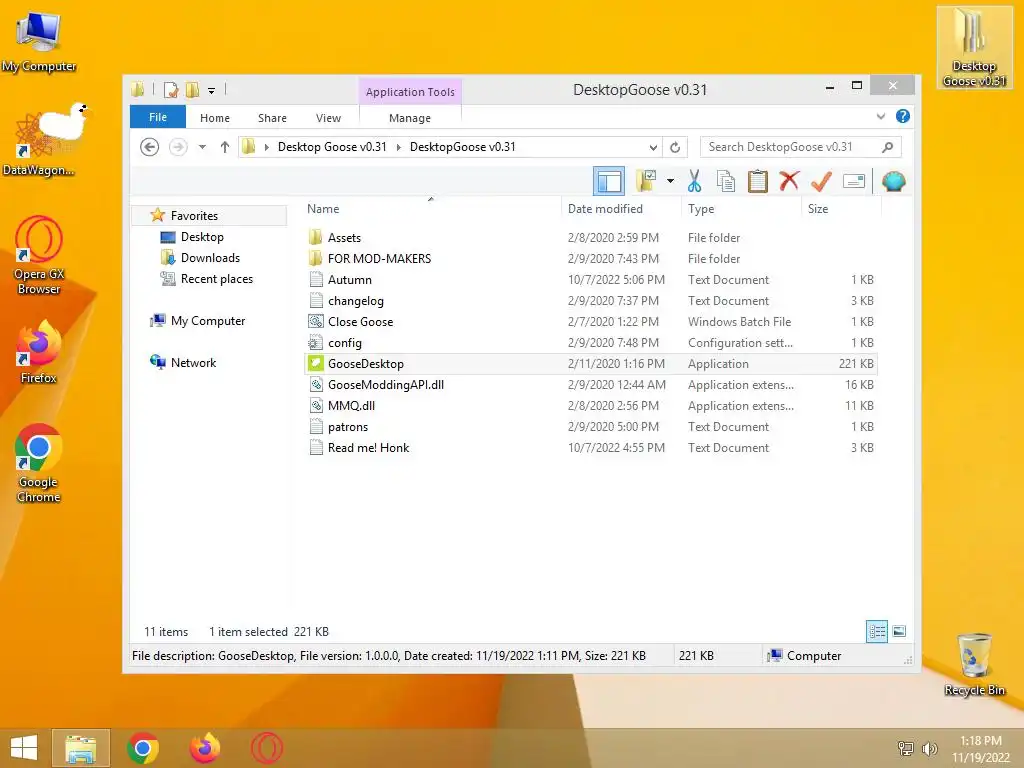Select the Application Tools contextual tab
Viewport: 1024px width, 768px height.
[x=410, y=92]
